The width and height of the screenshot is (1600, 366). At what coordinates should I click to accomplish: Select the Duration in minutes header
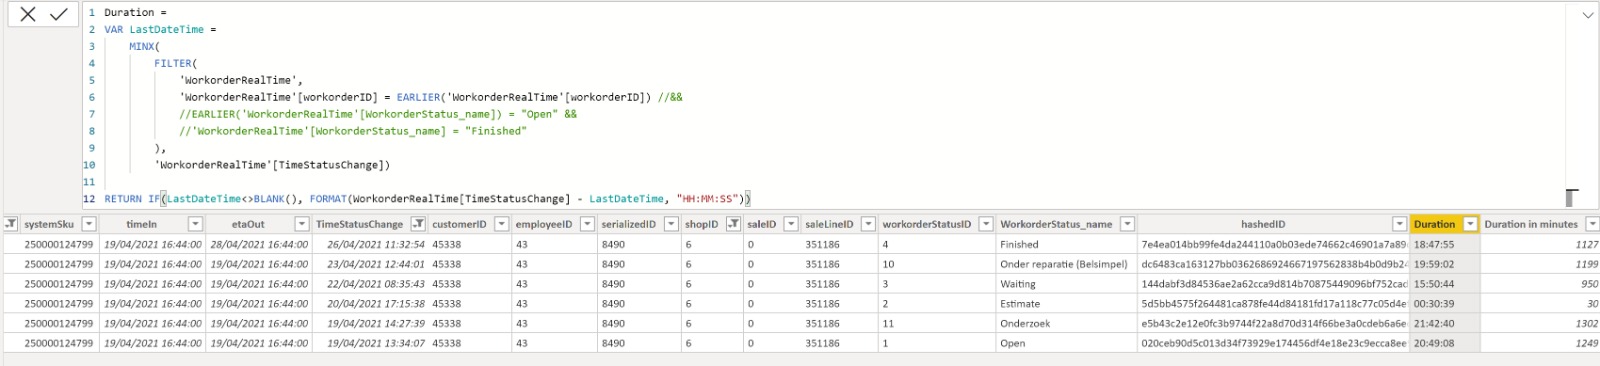[1531, 224]
